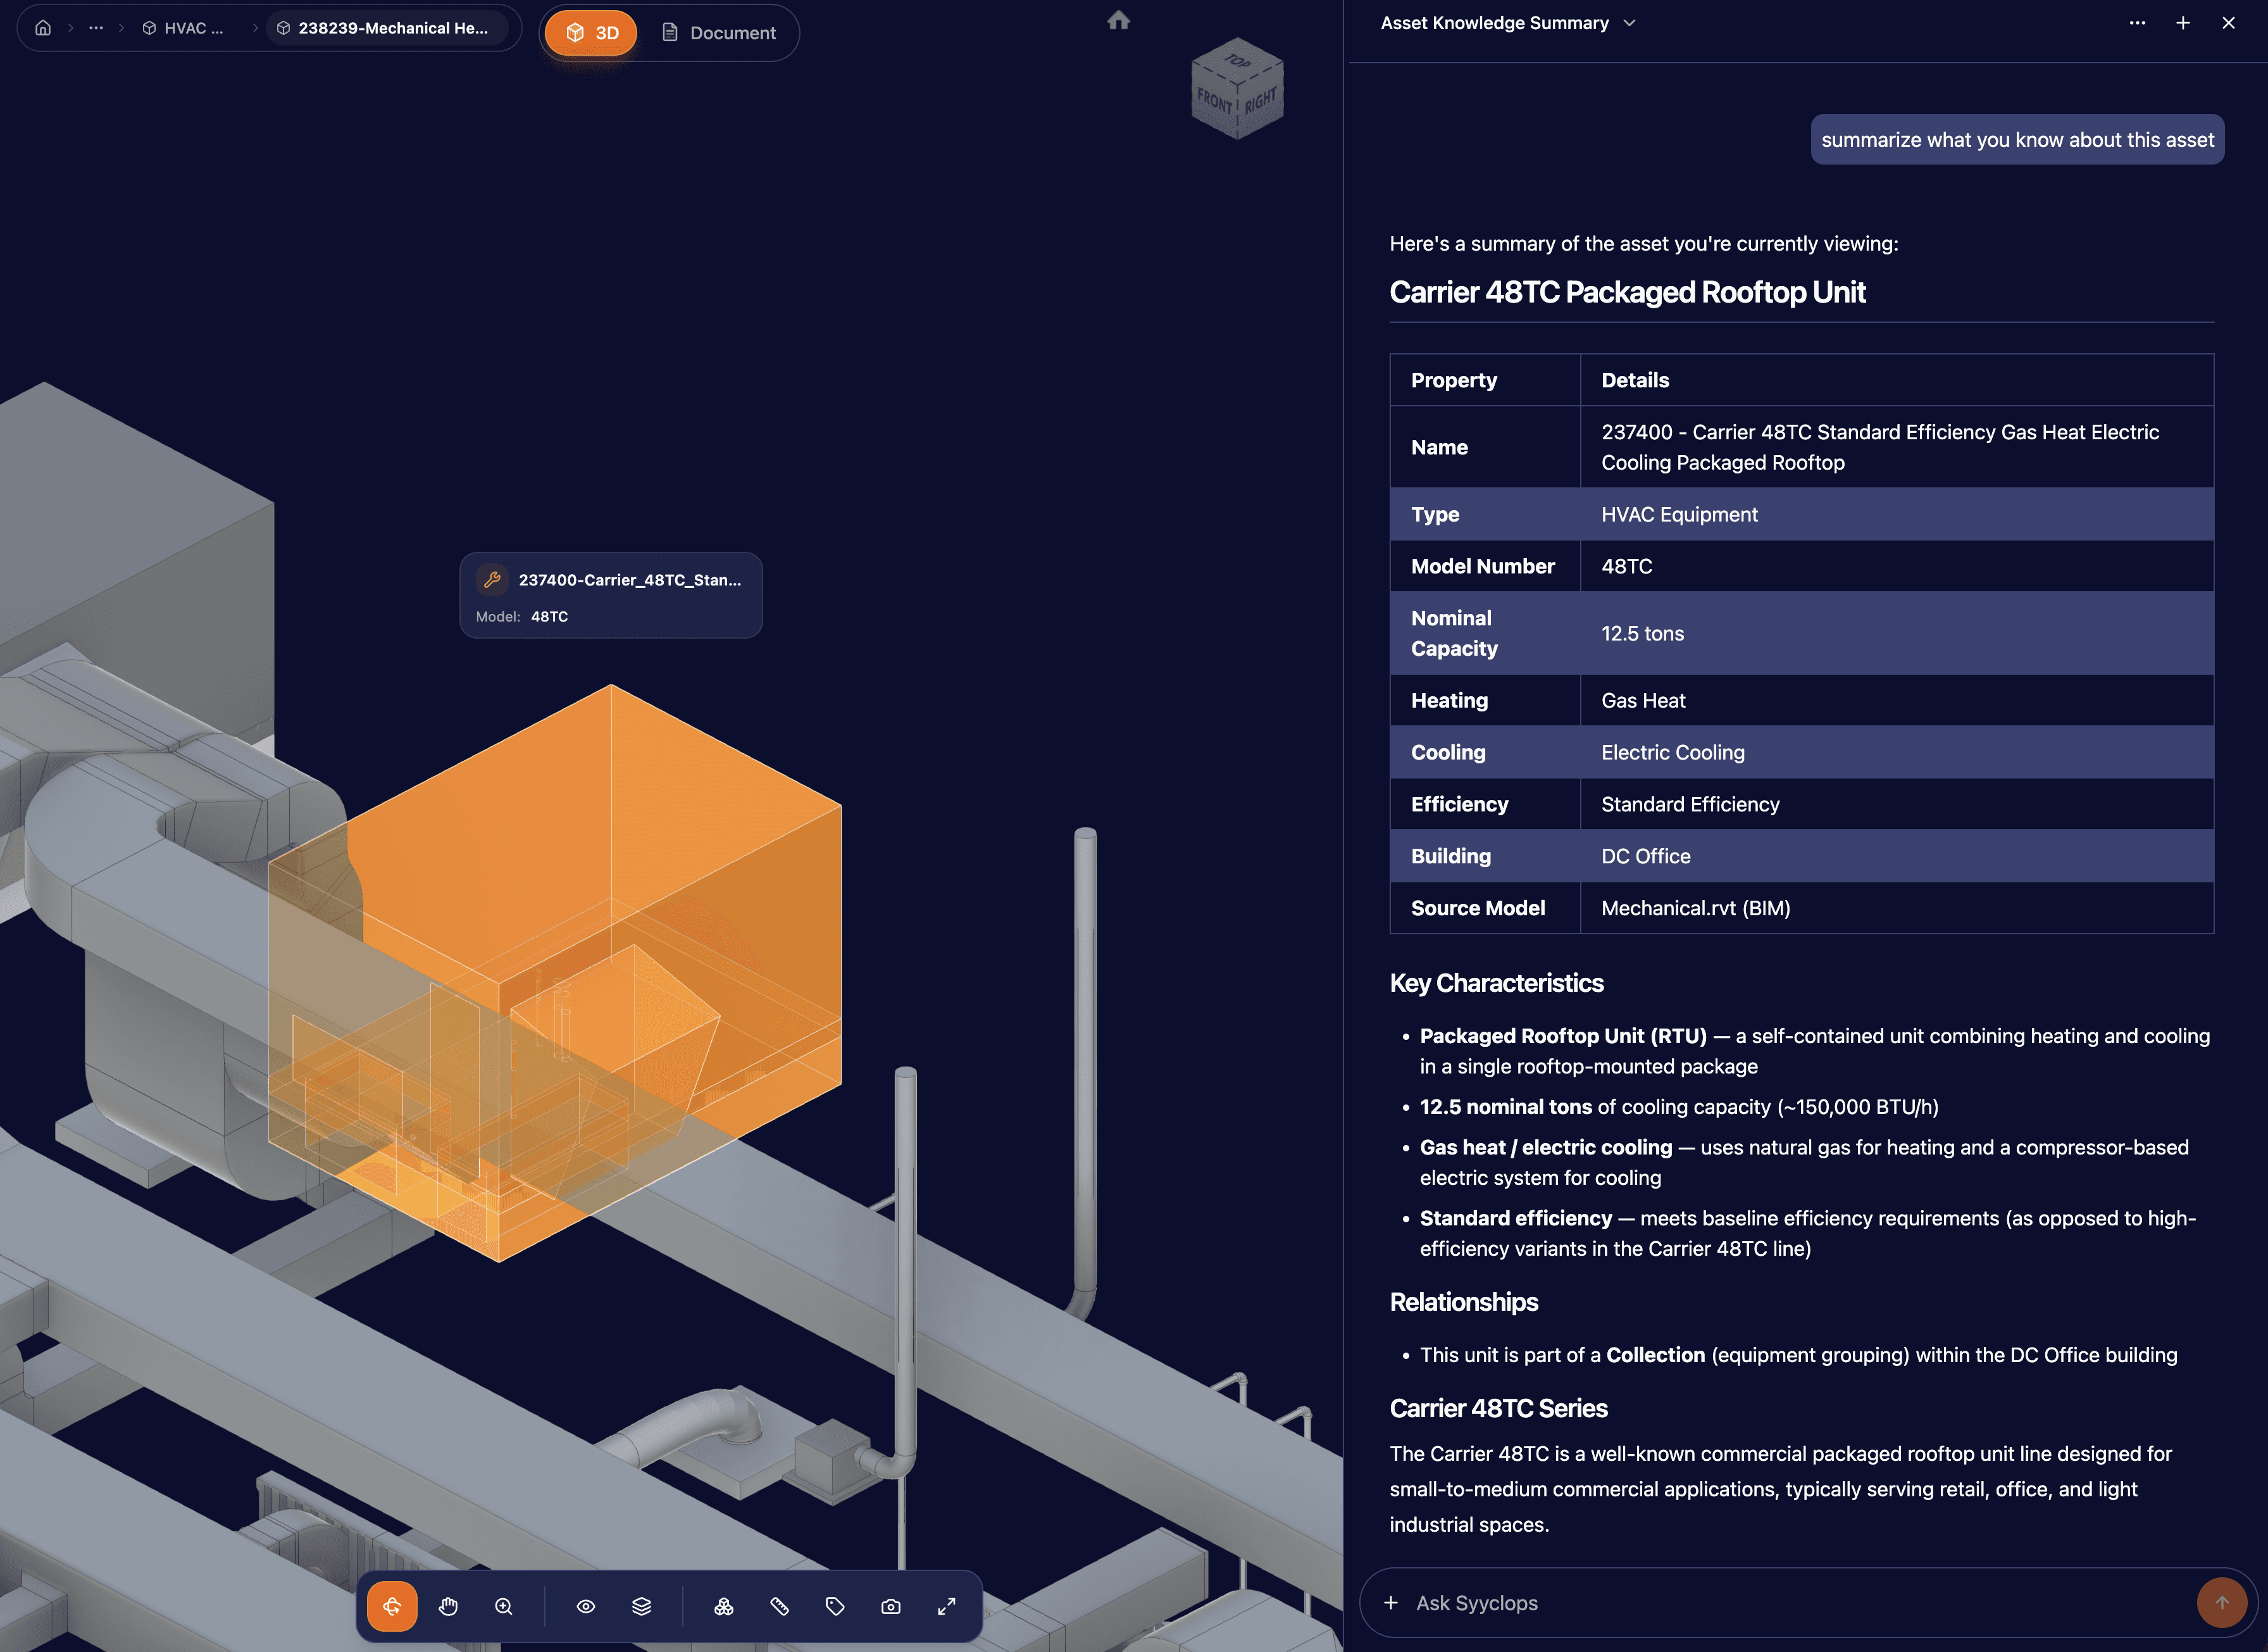Switch to 3D view tab

coord(591,33)
